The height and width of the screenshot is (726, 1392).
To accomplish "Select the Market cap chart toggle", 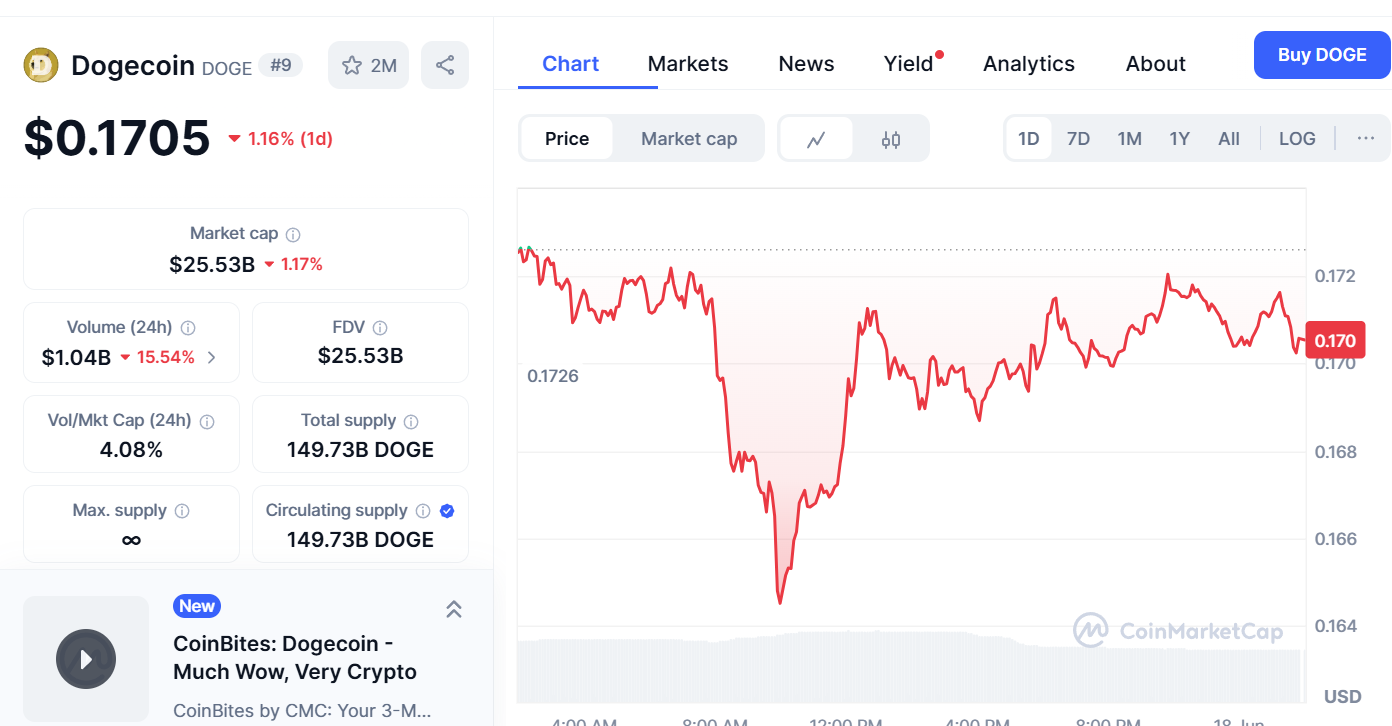I will [x=689, y=139].
